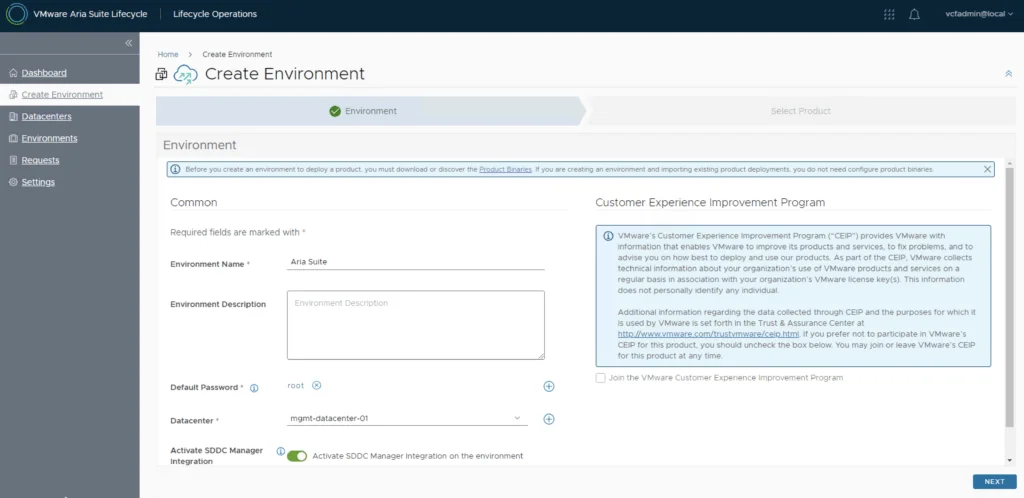Edit the Environment Name field
The image size is (1024, 498).
coord(415,262)
